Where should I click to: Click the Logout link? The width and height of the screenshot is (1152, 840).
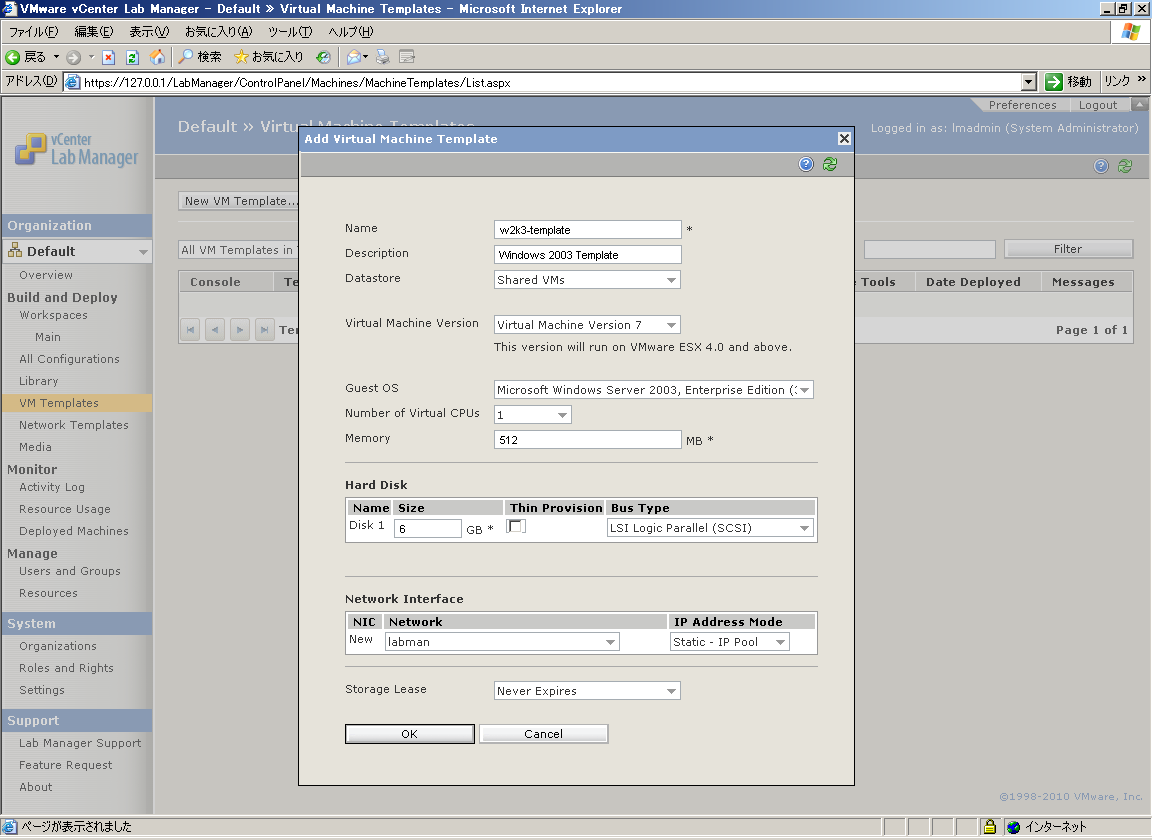(x=1098, y=105)
